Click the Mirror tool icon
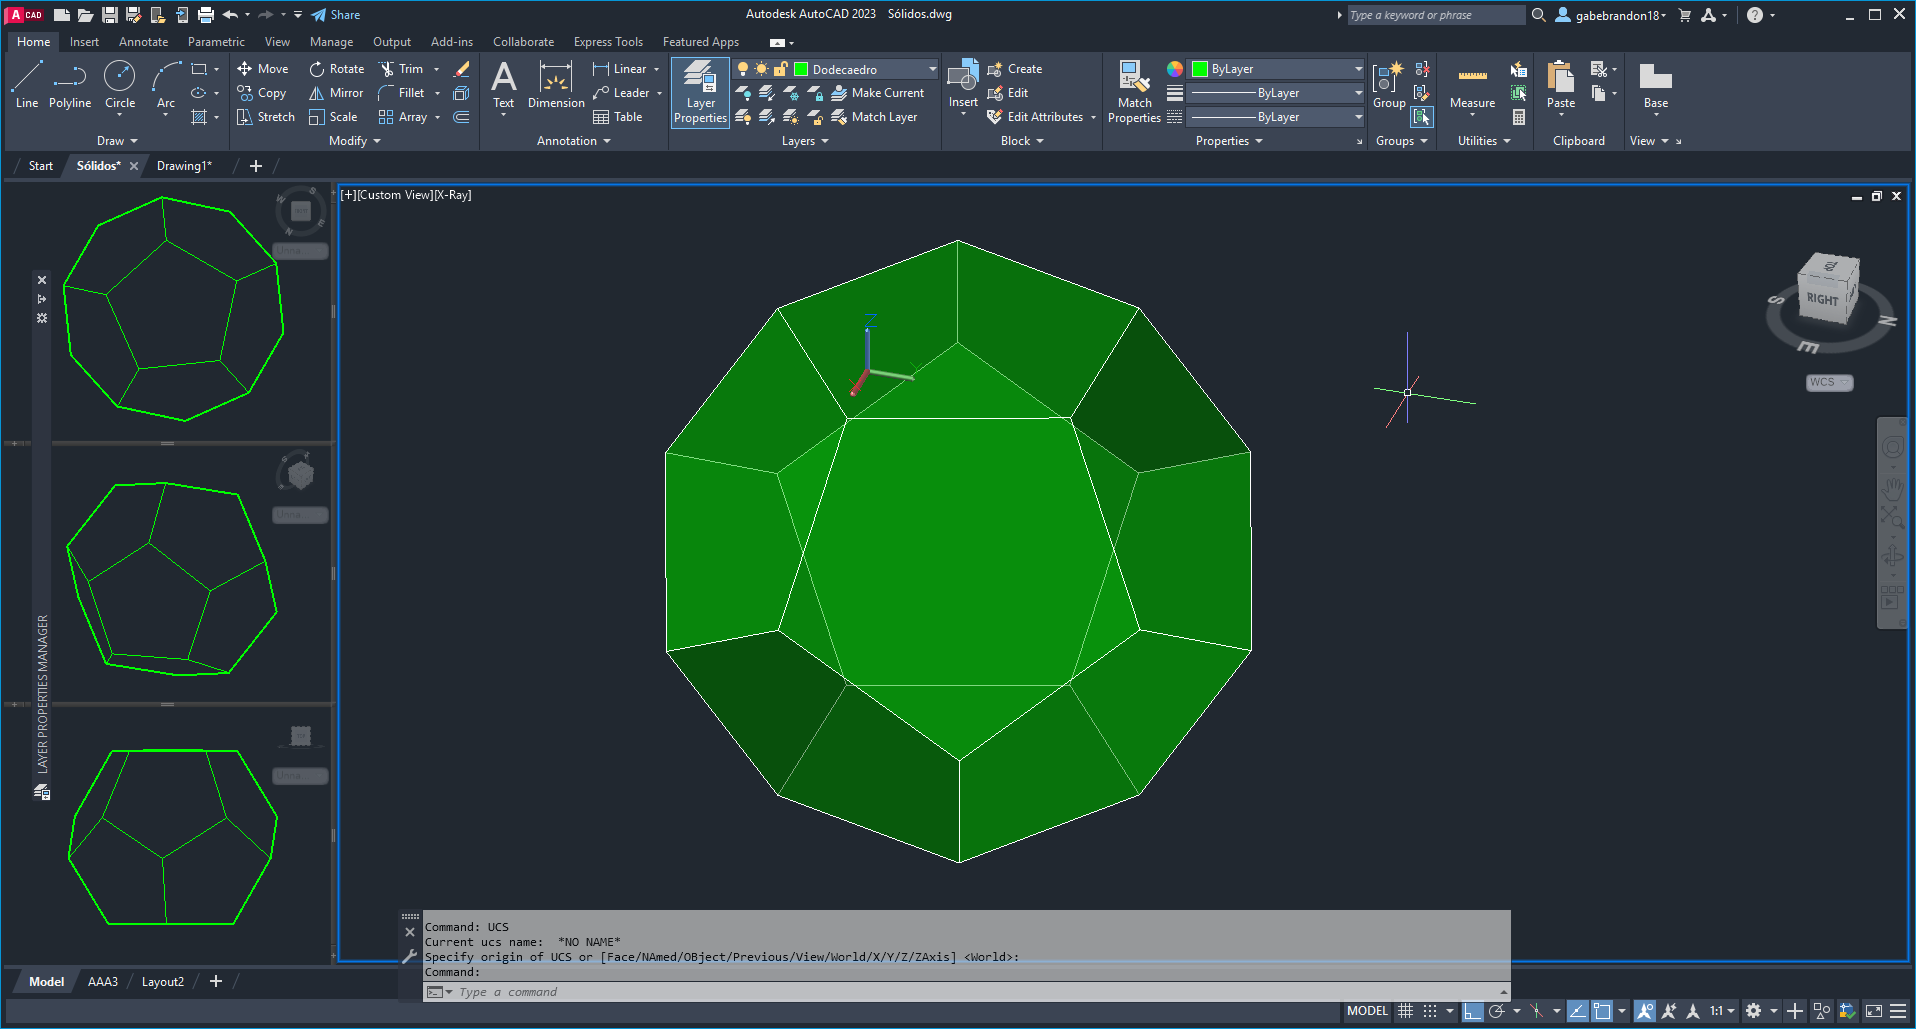 coord(317,93)
